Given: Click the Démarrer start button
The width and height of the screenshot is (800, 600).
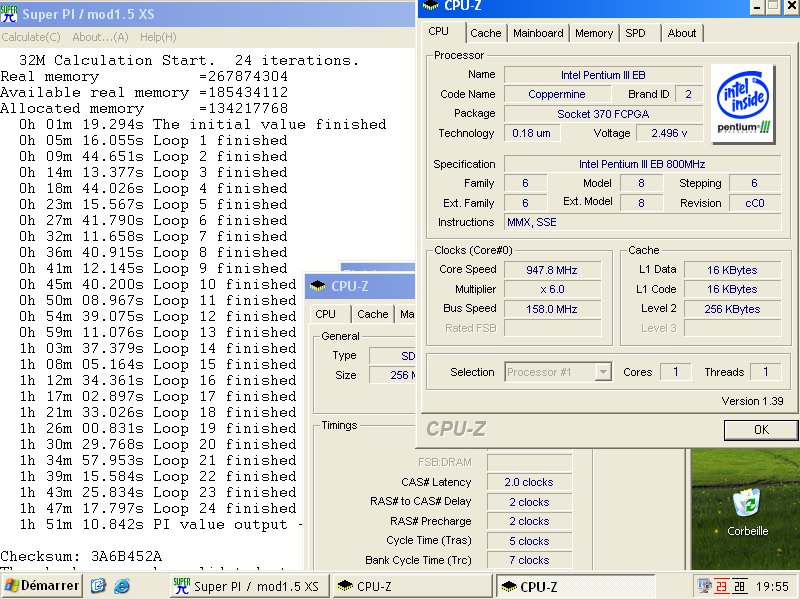Looking at the screenshot, I should pyautogui.click(x=41, y=586).
